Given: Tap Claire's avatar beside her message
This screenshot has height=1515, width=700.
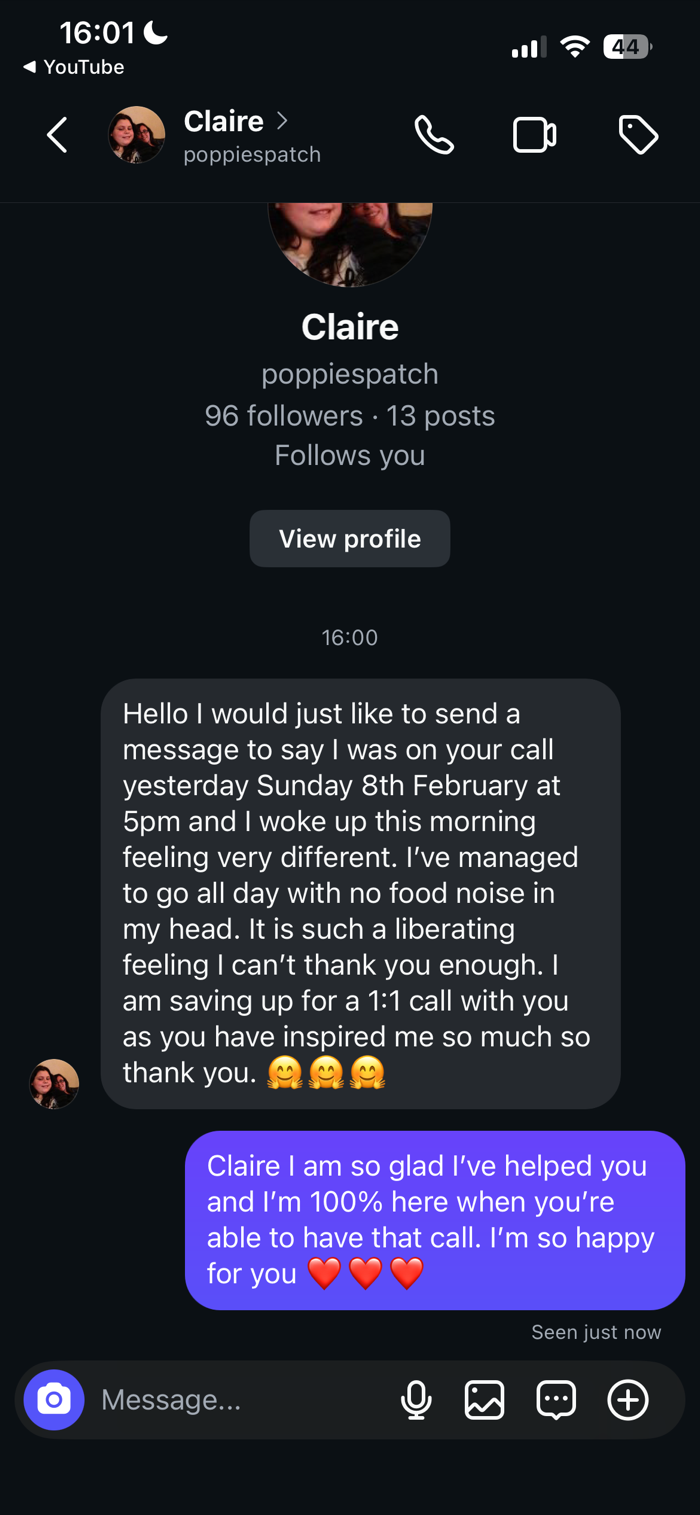Looking at the screenshot, I should (53, 1083).
